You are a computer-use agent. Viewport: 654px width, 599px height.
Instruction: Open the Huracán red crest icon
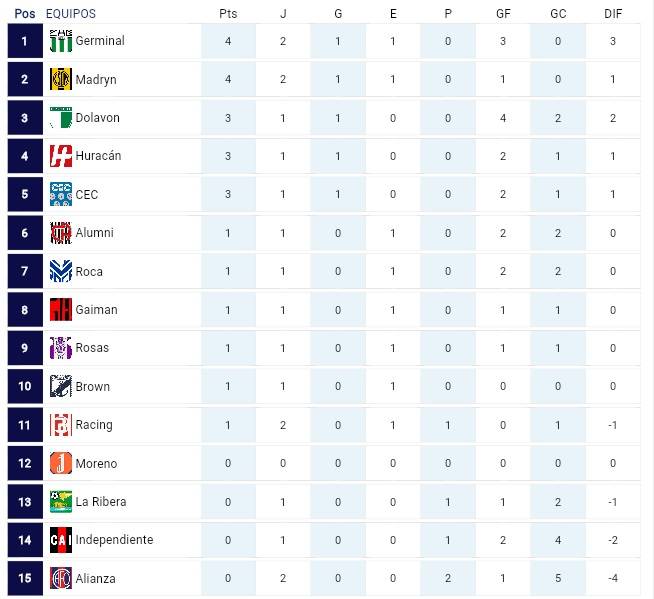pos(61,156)
